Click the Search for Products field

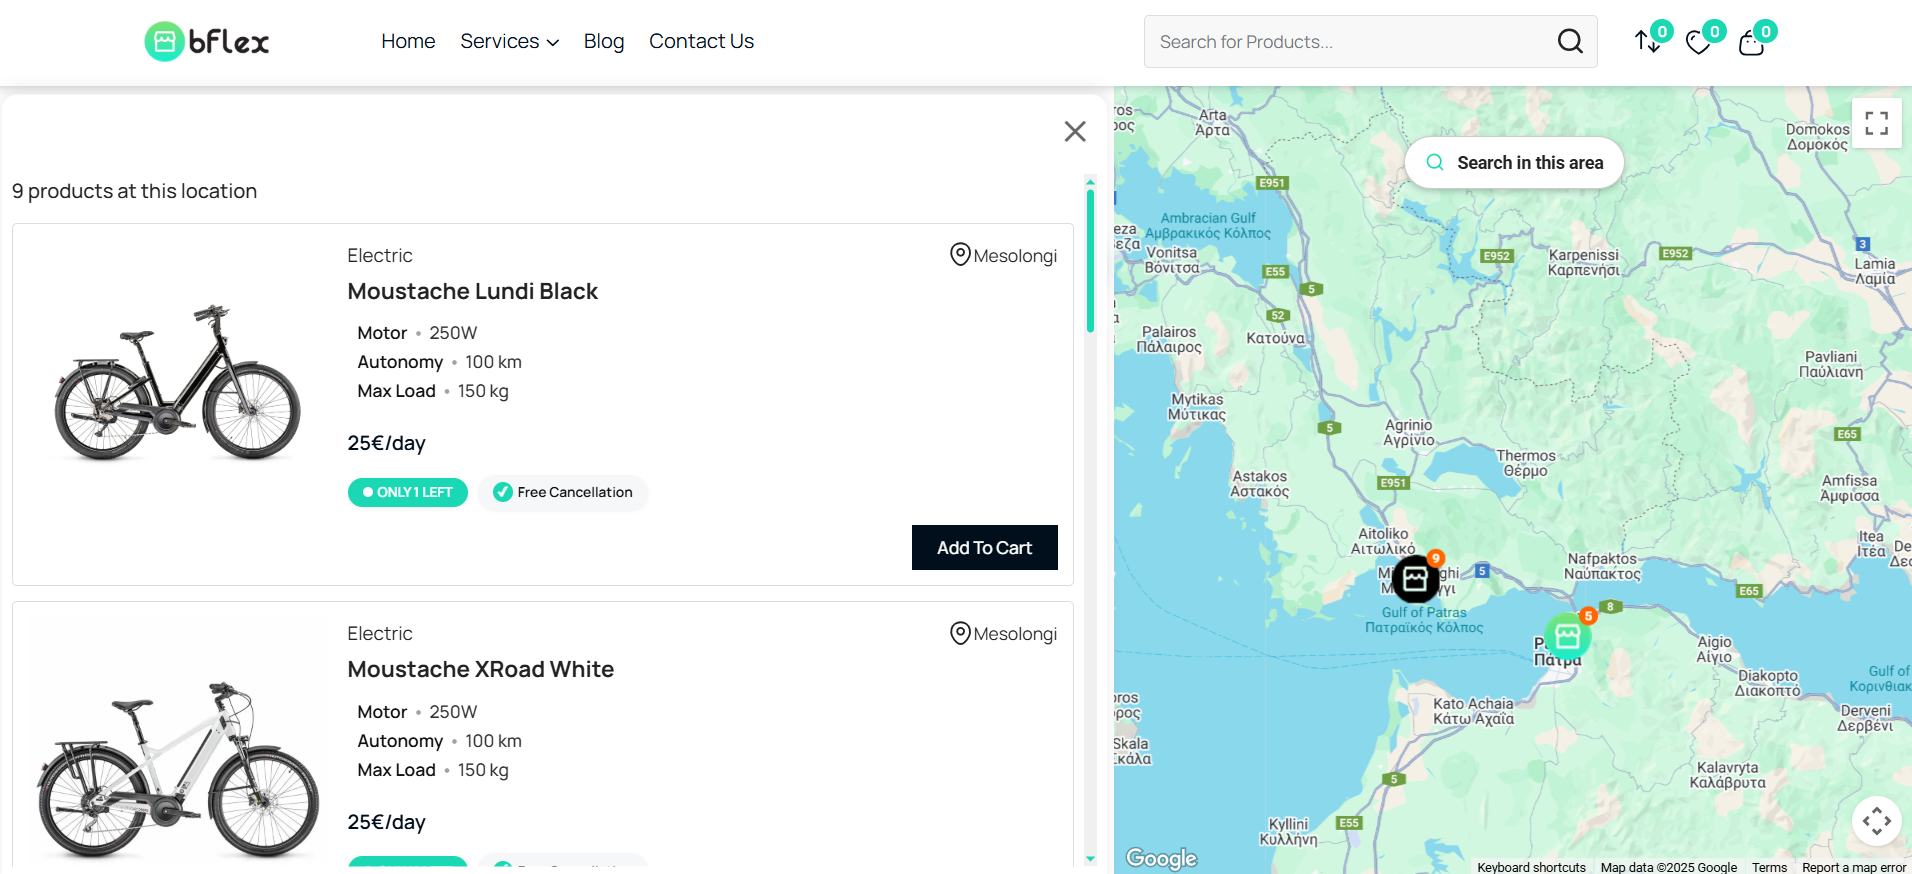1345,42
